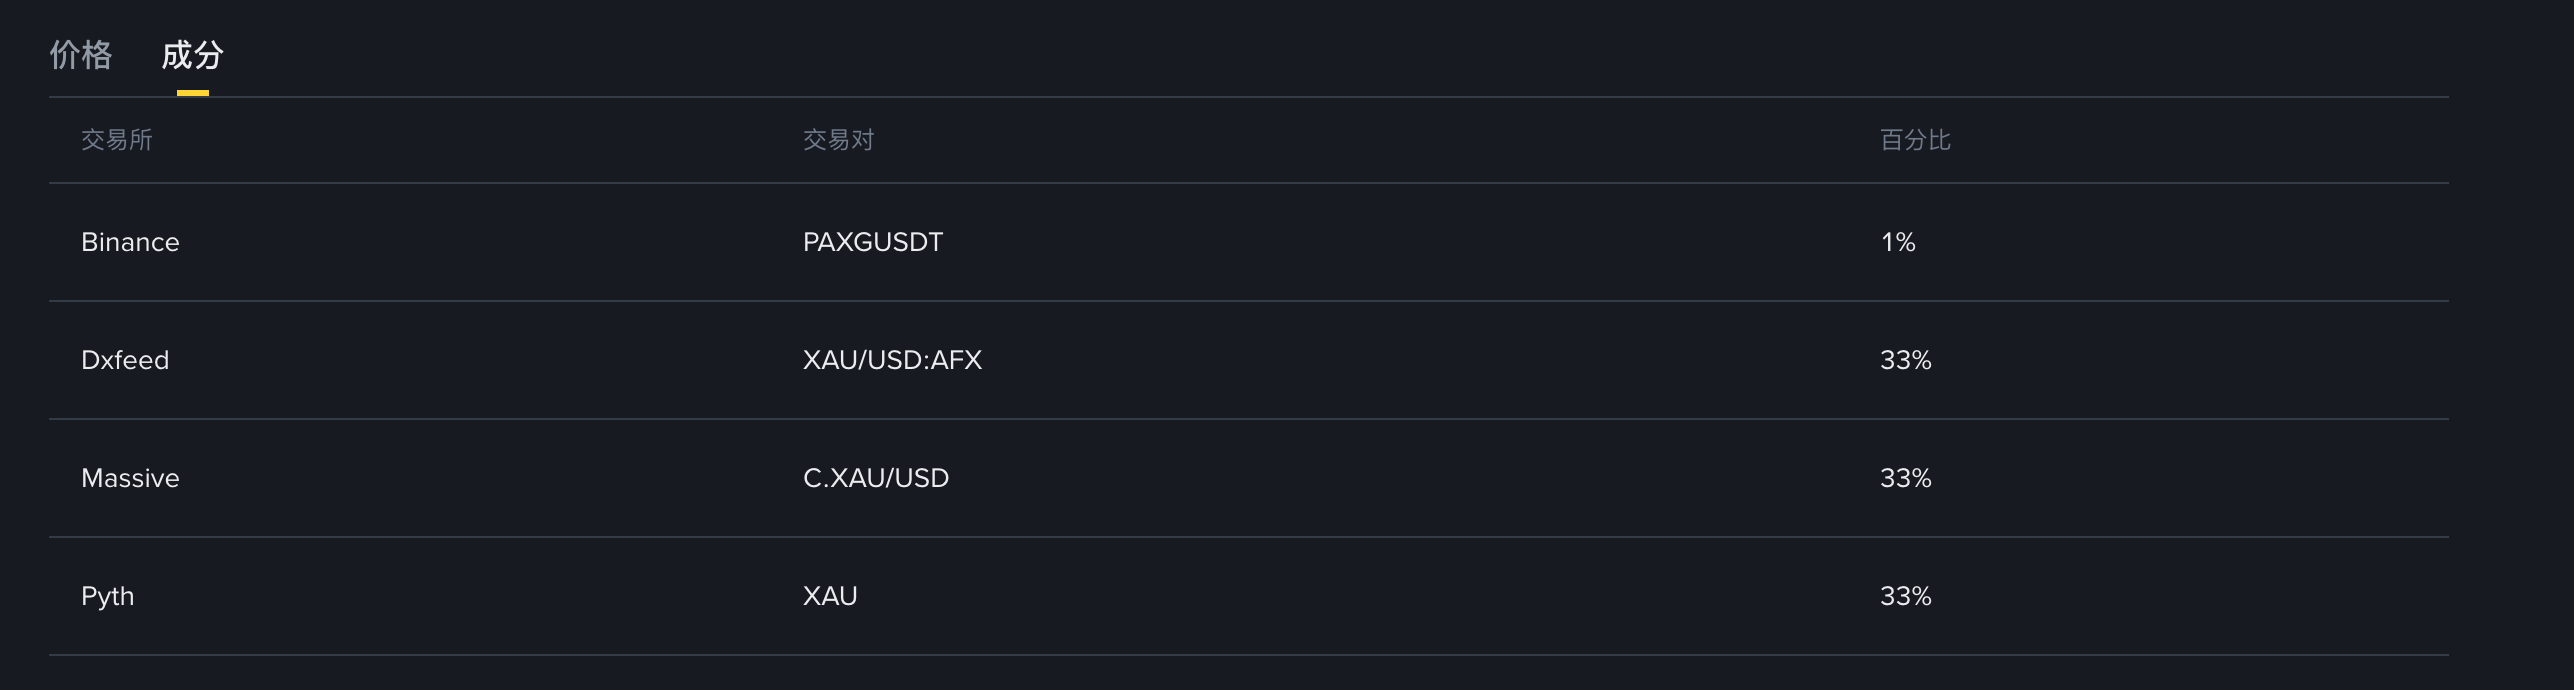
Task: Select the XAU/USD:AFX trading pair
Action: pos(892,360)
